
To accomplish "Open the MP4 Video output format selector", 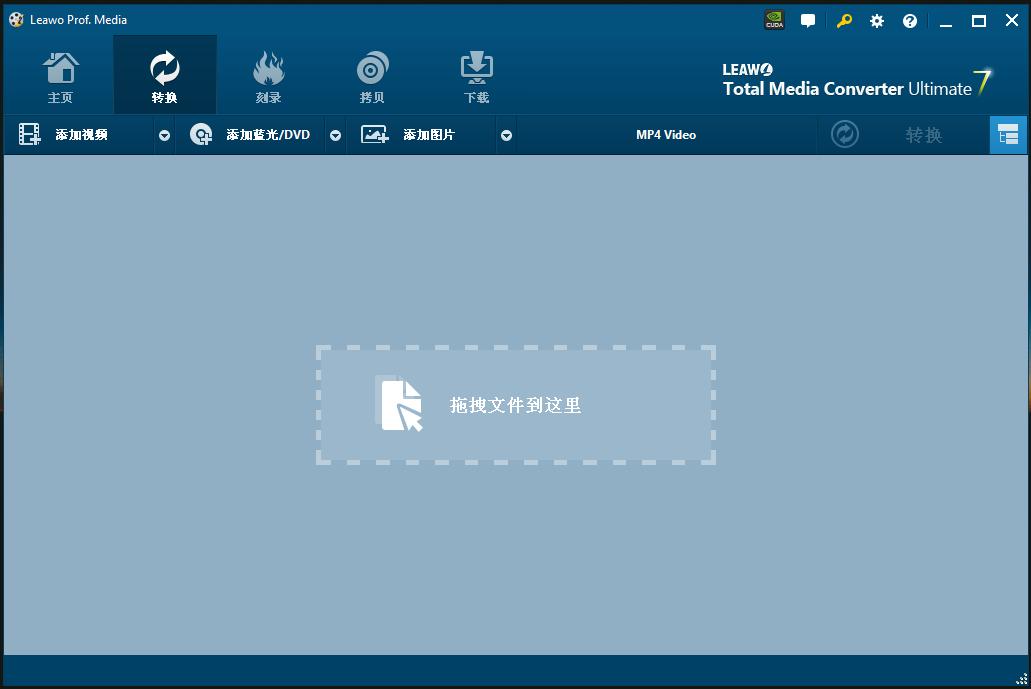I will pos(666,135).
